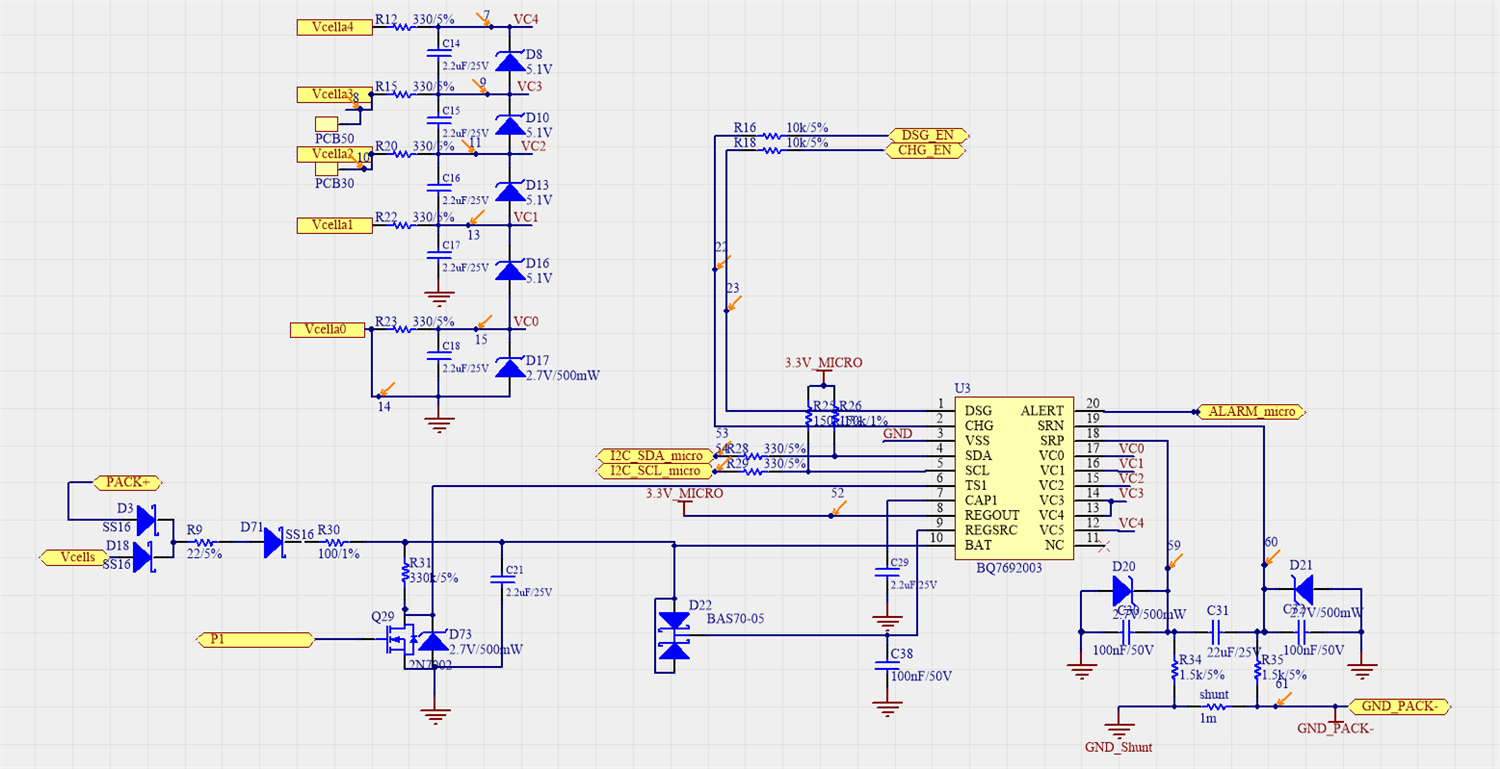The image size is (1500, 769).
Task: Click the red GND_PACK- power label
Action: (1335, 729)
